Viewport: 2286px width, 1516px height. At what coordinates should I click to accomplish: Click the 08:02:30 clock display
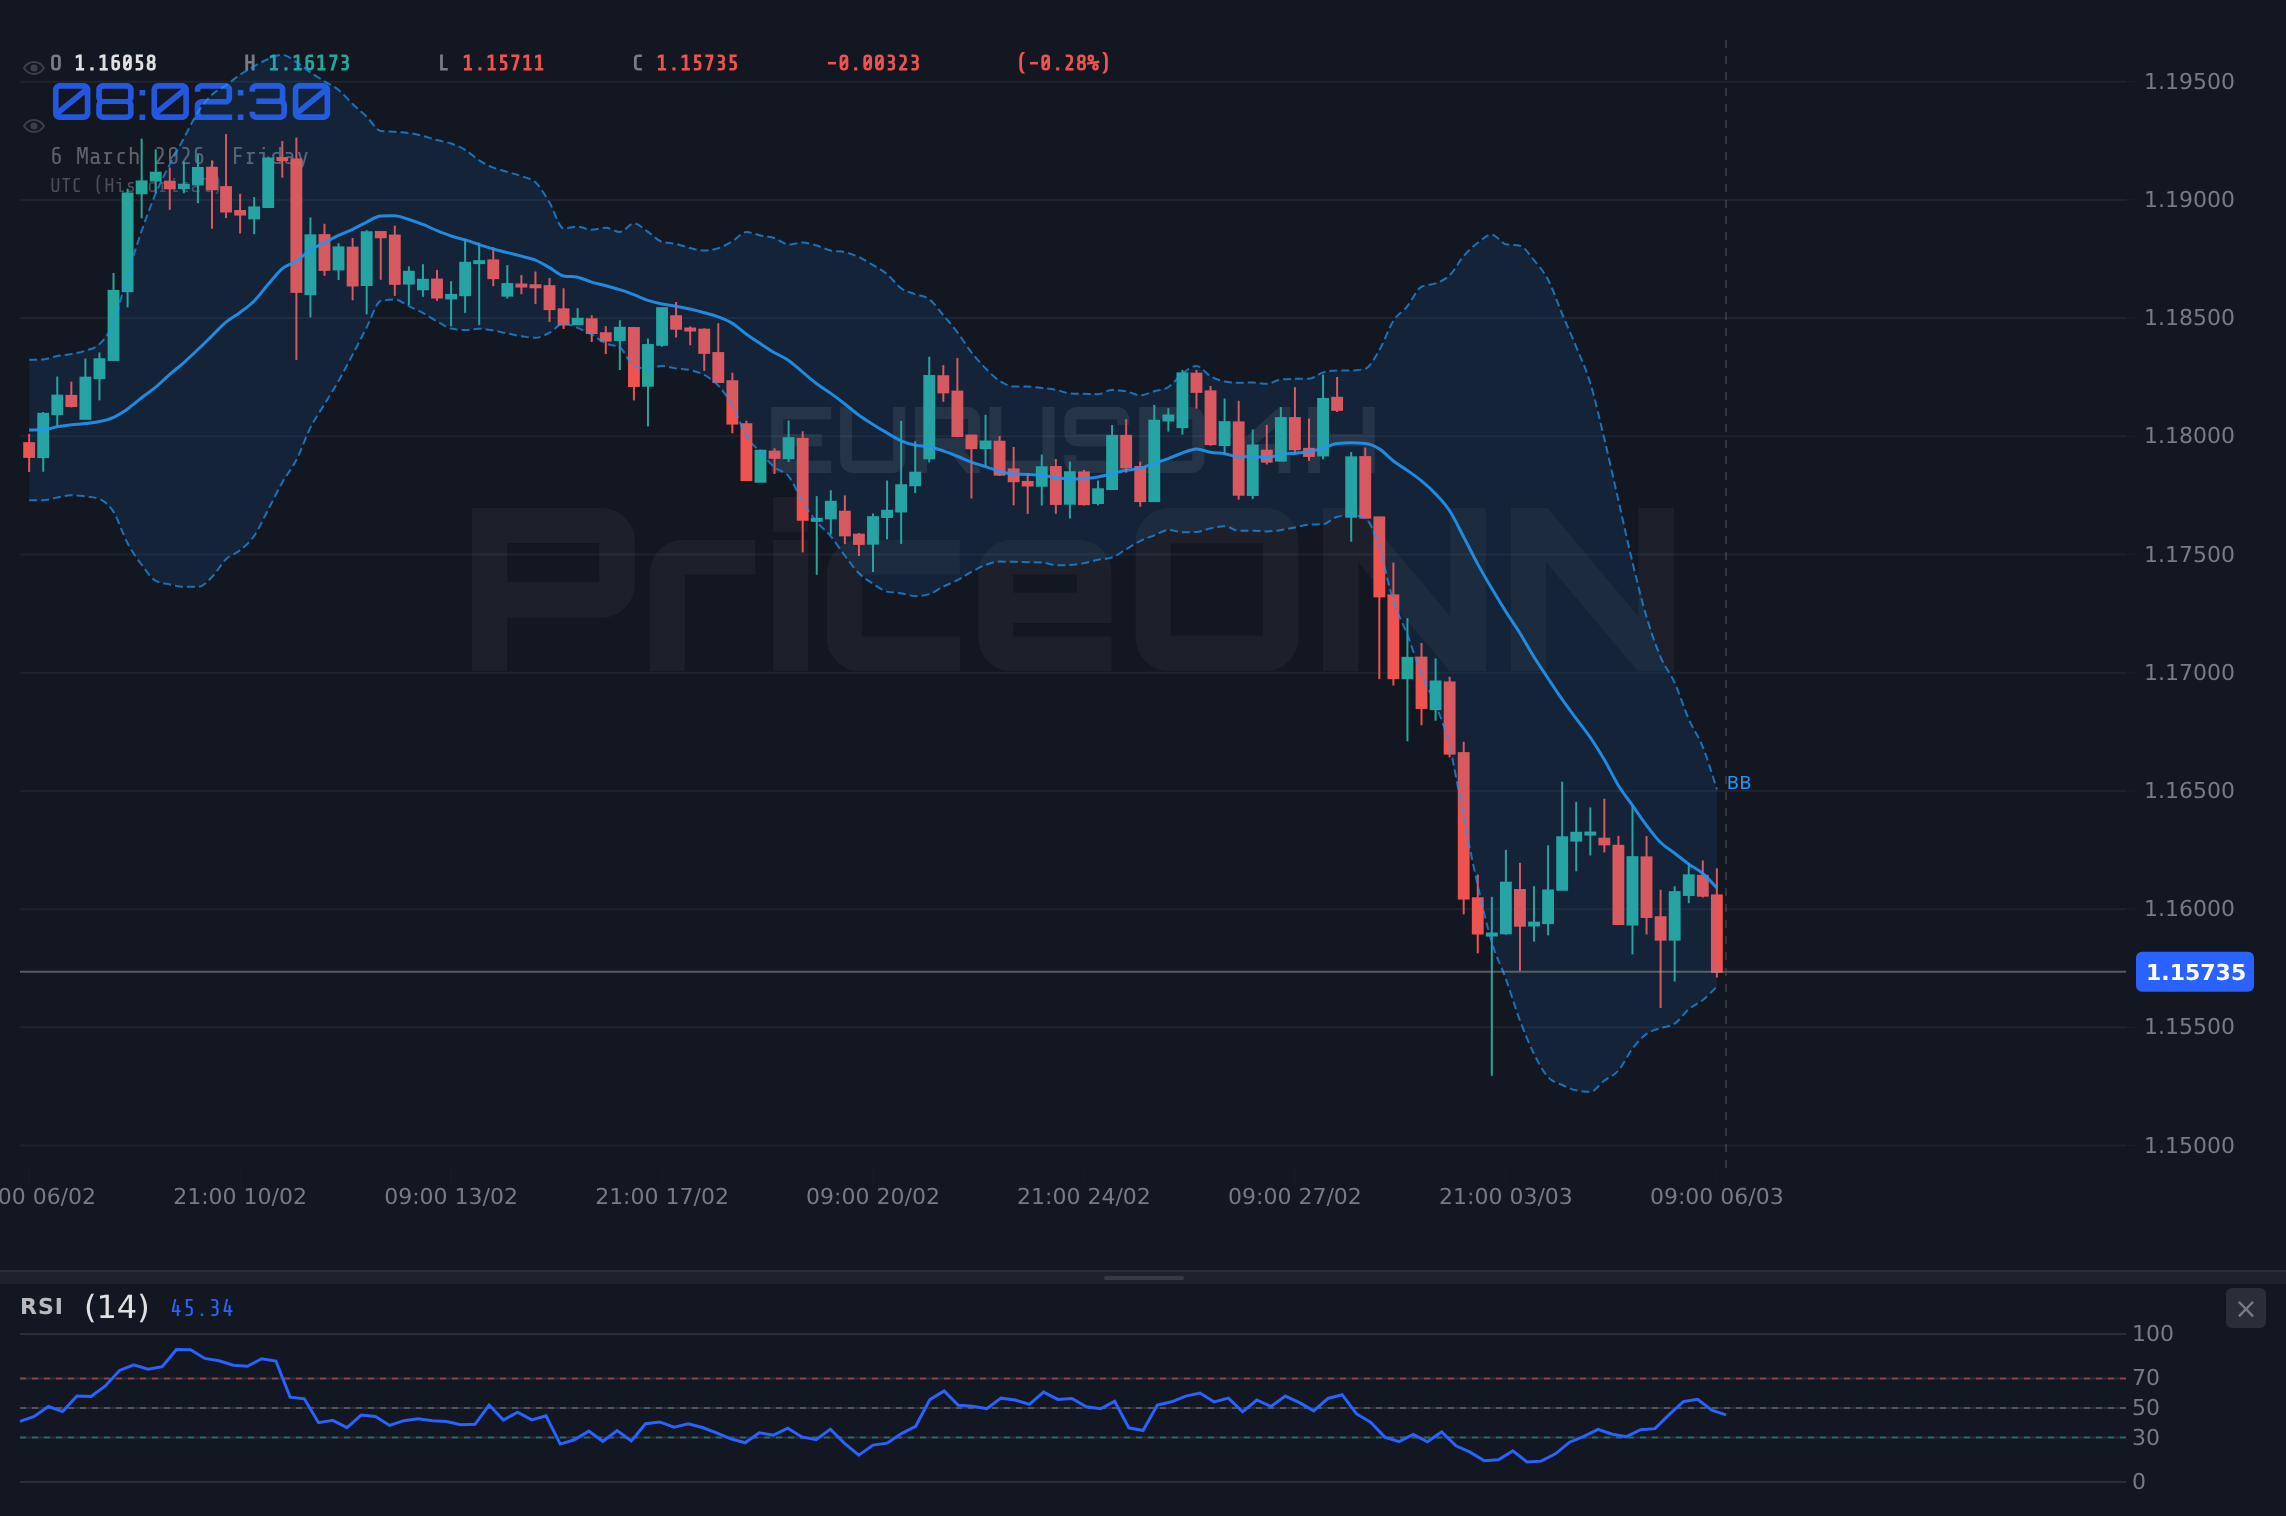191,101
